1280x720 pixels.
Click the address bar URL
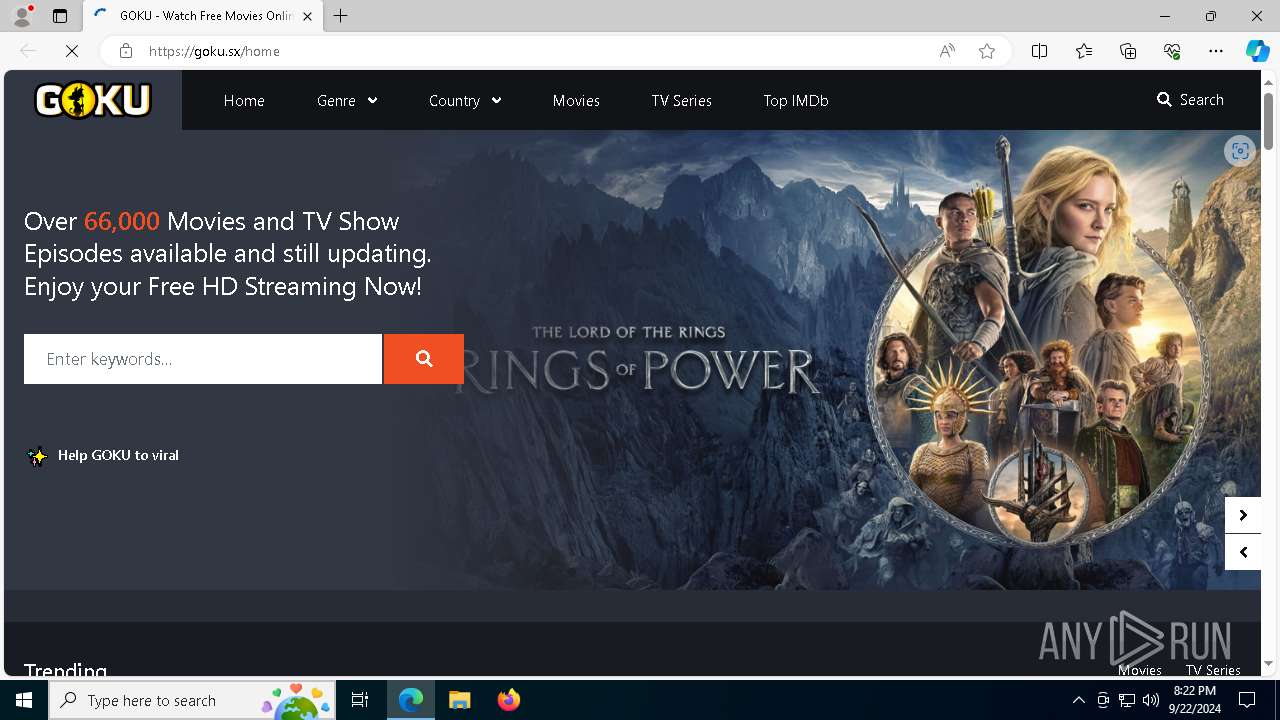coord(214,51)
